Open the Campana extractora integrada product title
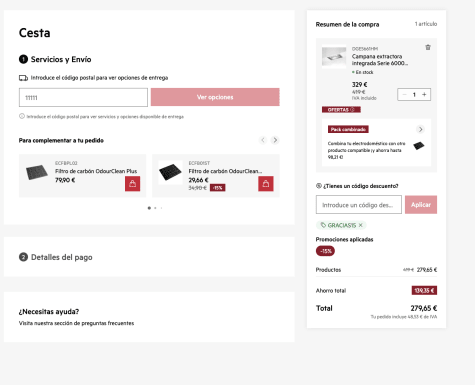This screenshot has width=475, height=385. [x=380, y=60]
